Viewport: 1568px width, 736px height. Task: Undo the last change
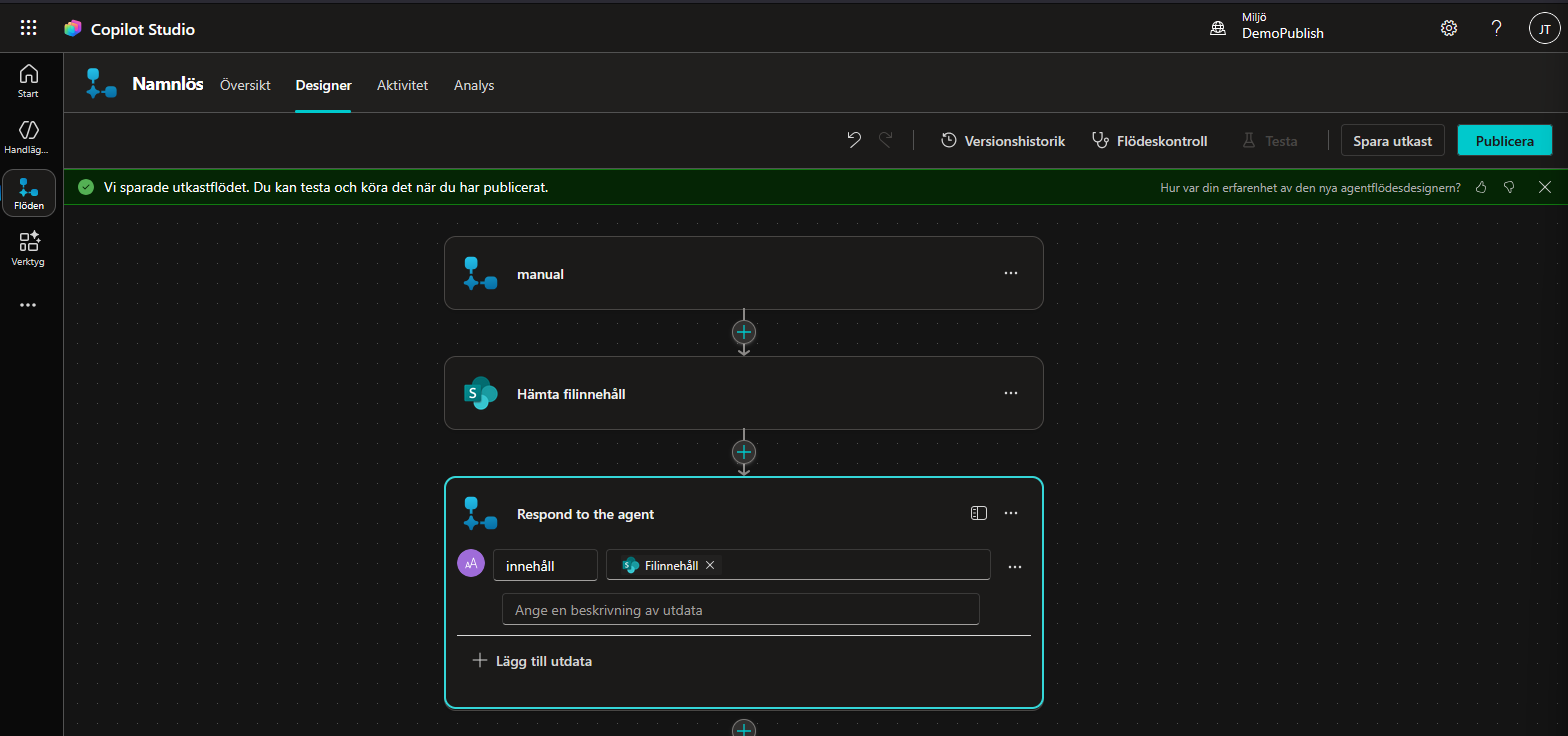pyautogui.click(x=854, y=141)
